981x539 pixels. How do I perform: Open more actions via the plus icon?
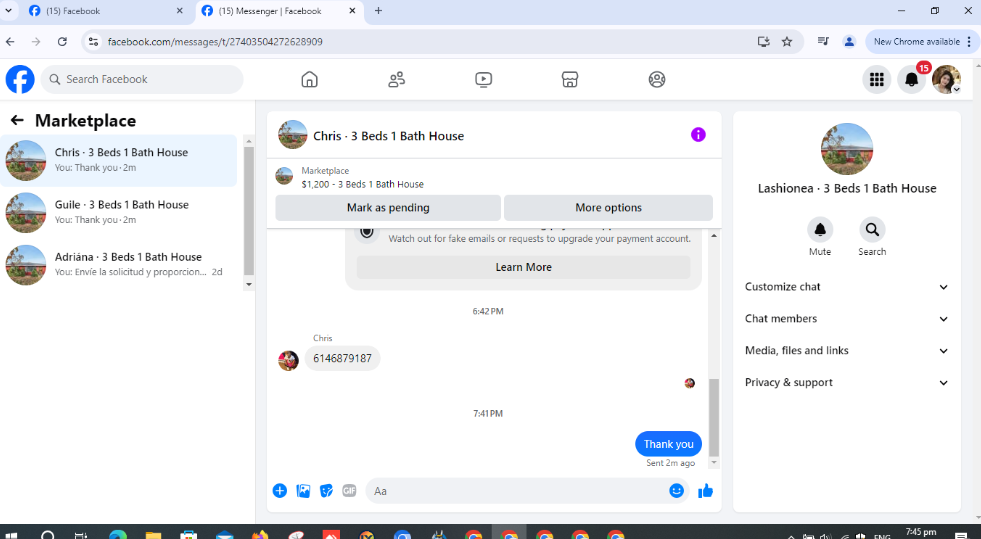[280, 491]
